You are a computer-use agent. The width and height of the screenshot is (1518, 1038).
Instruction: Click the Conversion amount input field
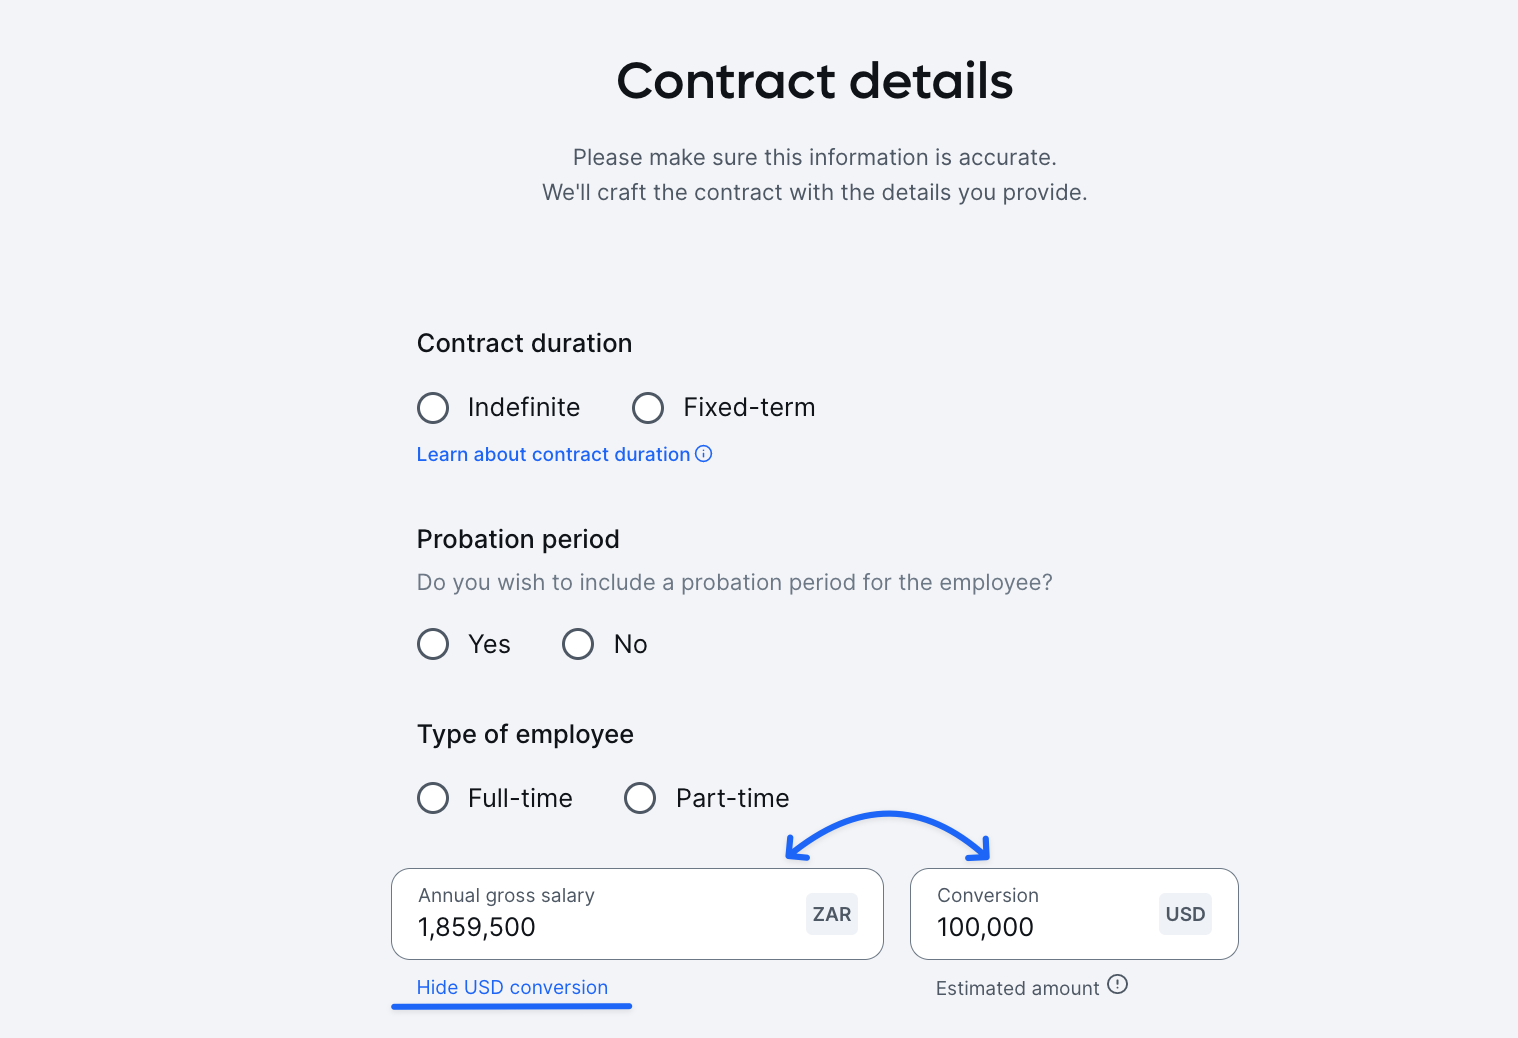(1074, 914)
